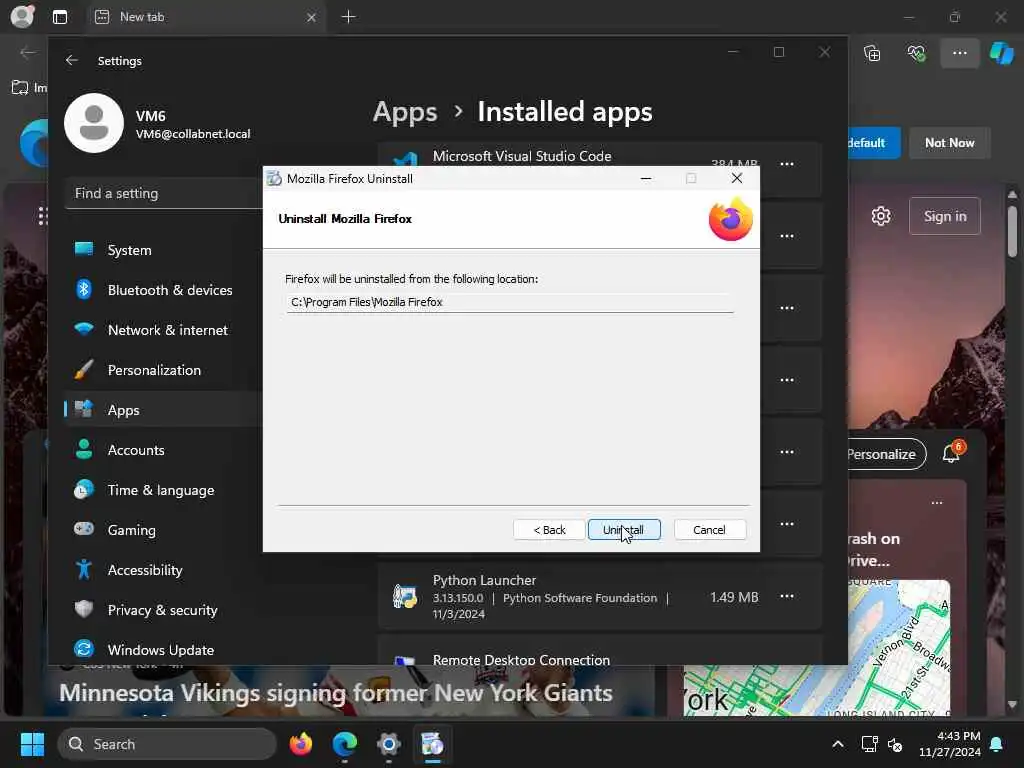Open Windows Update settings
Viewport: 1024px width, 768px height.
pyautogui.click(x=163, y=650)
